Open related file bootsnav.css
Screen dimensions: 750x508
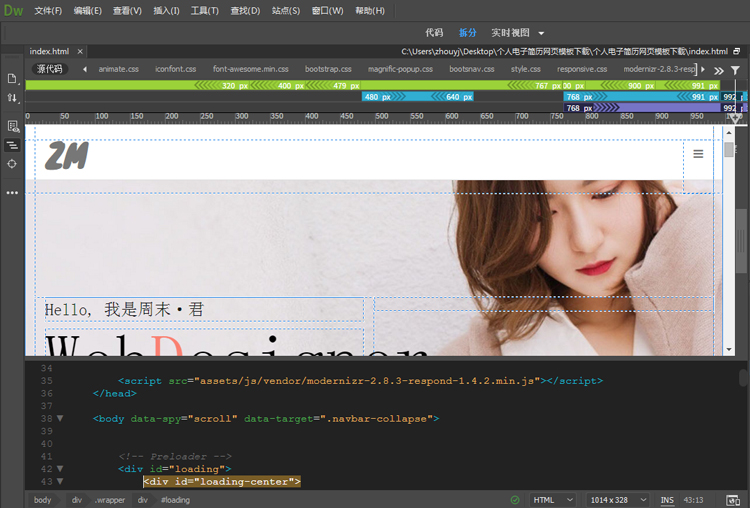pyautogui.click(x=472, y=69)
